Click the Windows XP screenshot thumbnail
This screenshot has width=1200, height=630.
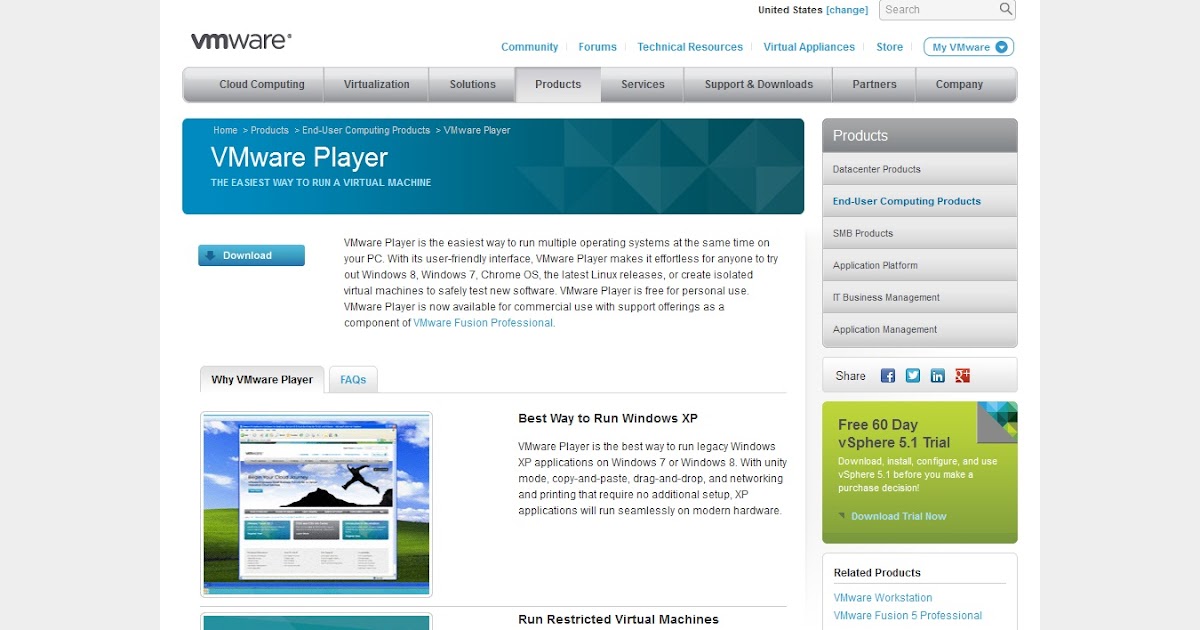(316, 504)
